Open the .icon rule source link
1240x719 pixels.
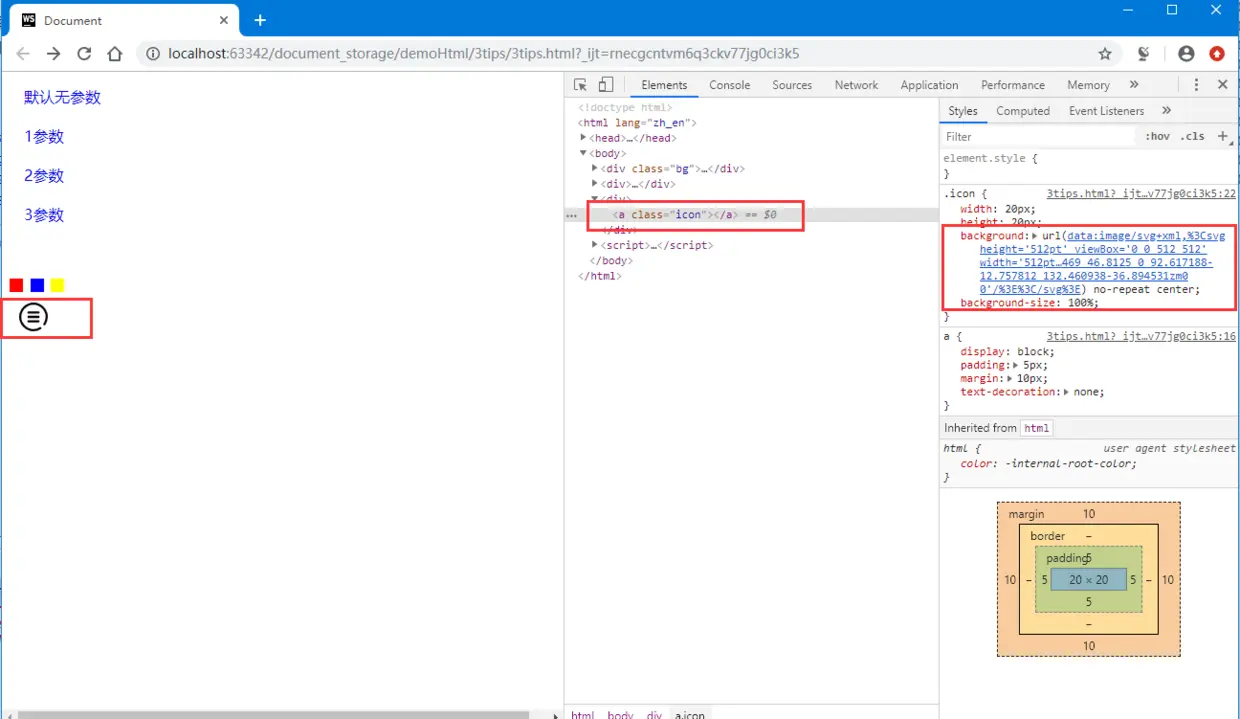coord(1141,194)
